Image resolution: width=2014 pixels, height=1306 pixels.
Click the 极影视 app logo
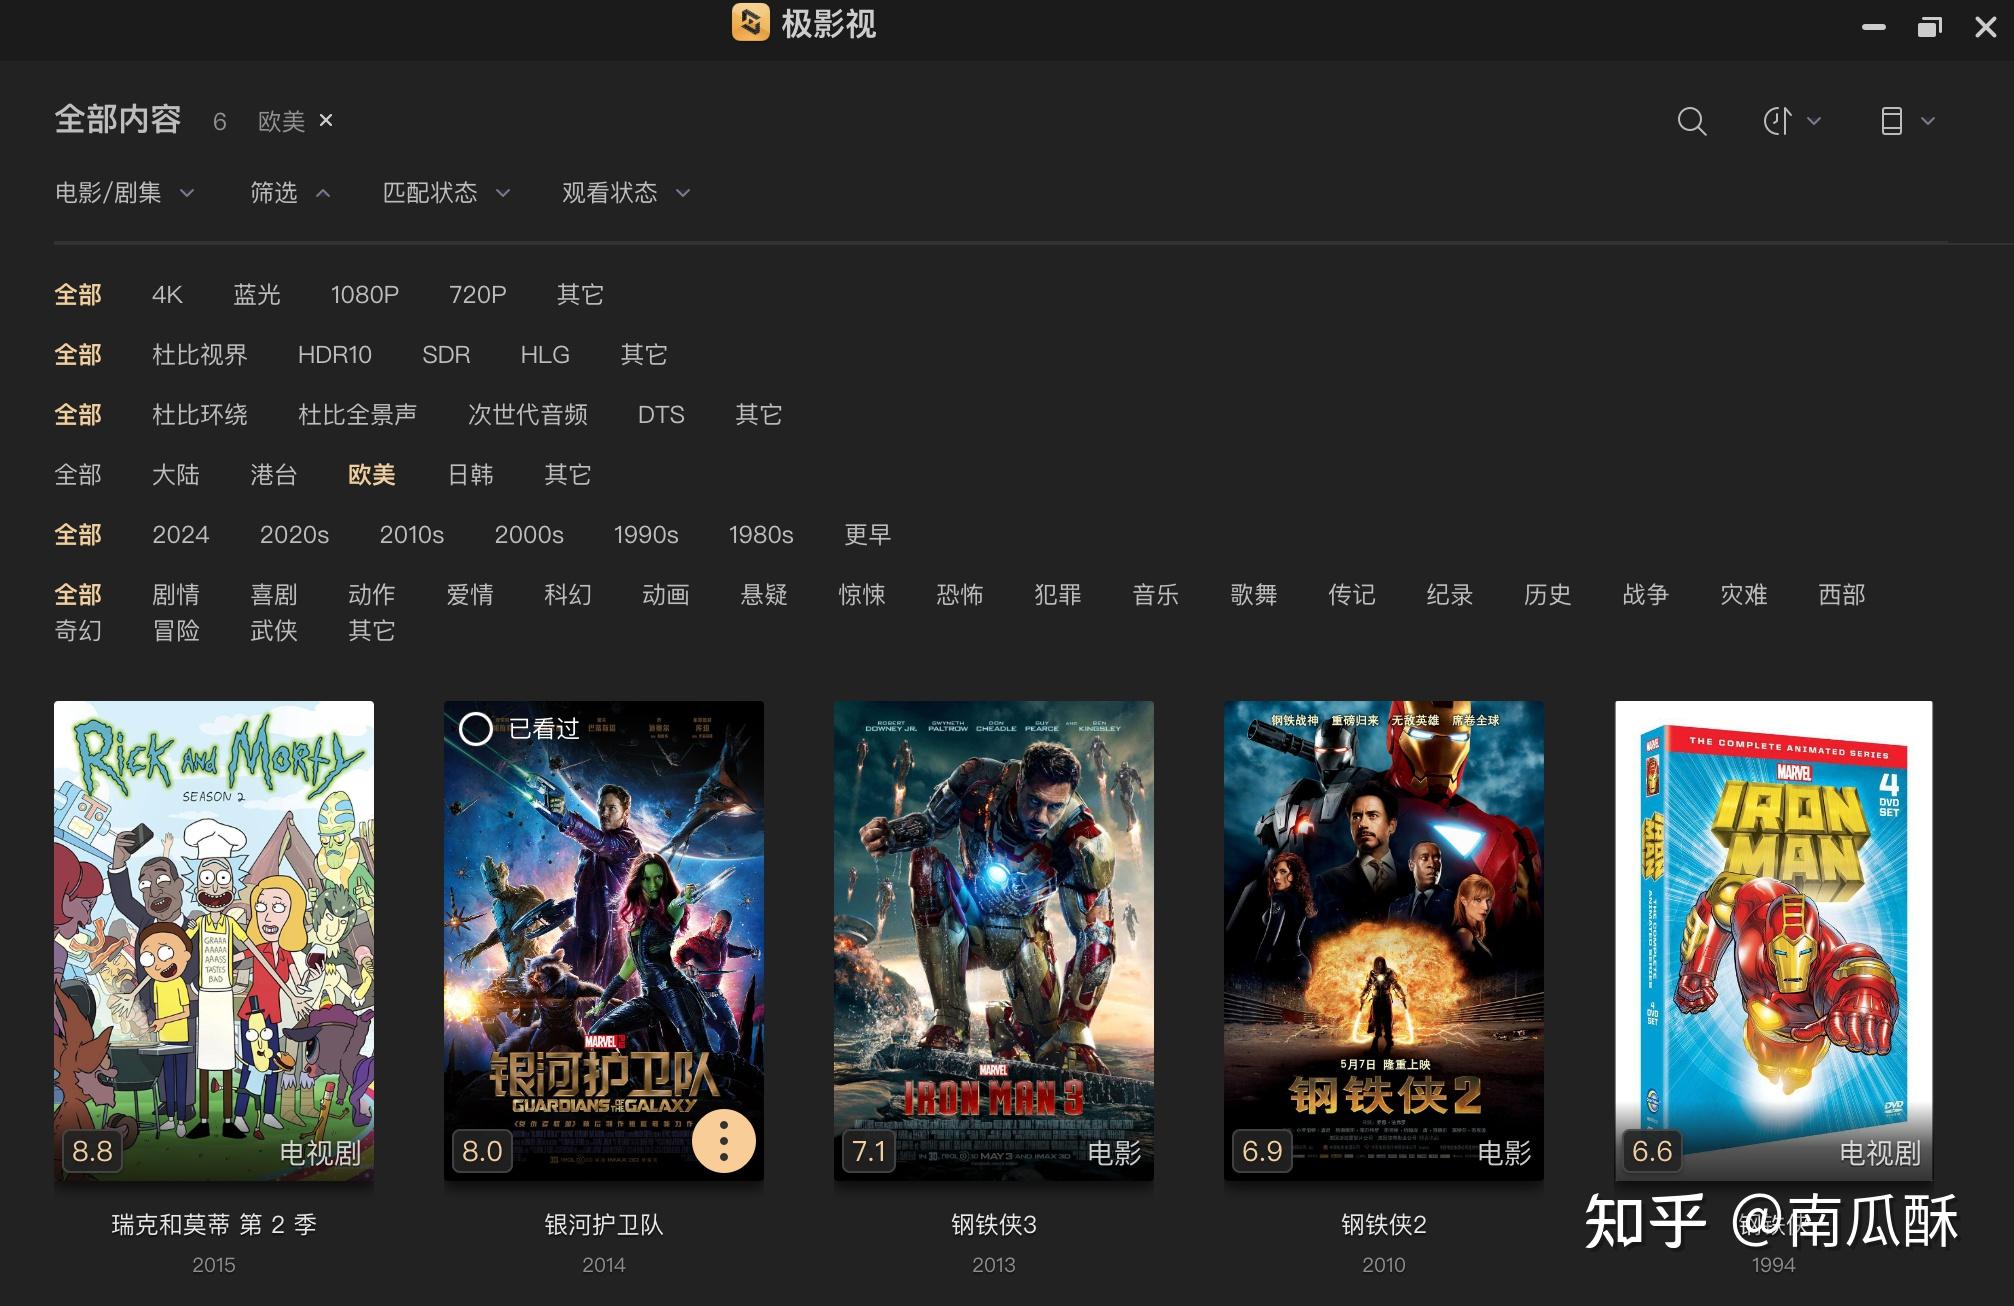coord(750,23)
